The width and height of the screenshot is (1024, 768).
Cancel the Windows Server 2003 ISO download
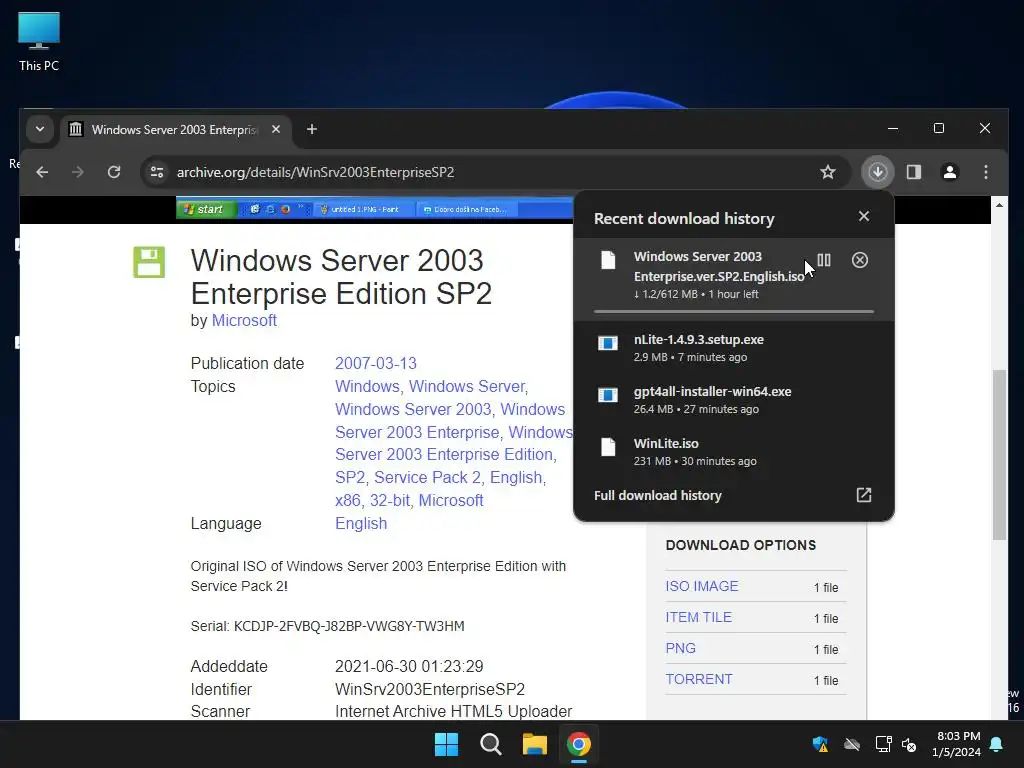pyautogui.click(x=860, y=260)
